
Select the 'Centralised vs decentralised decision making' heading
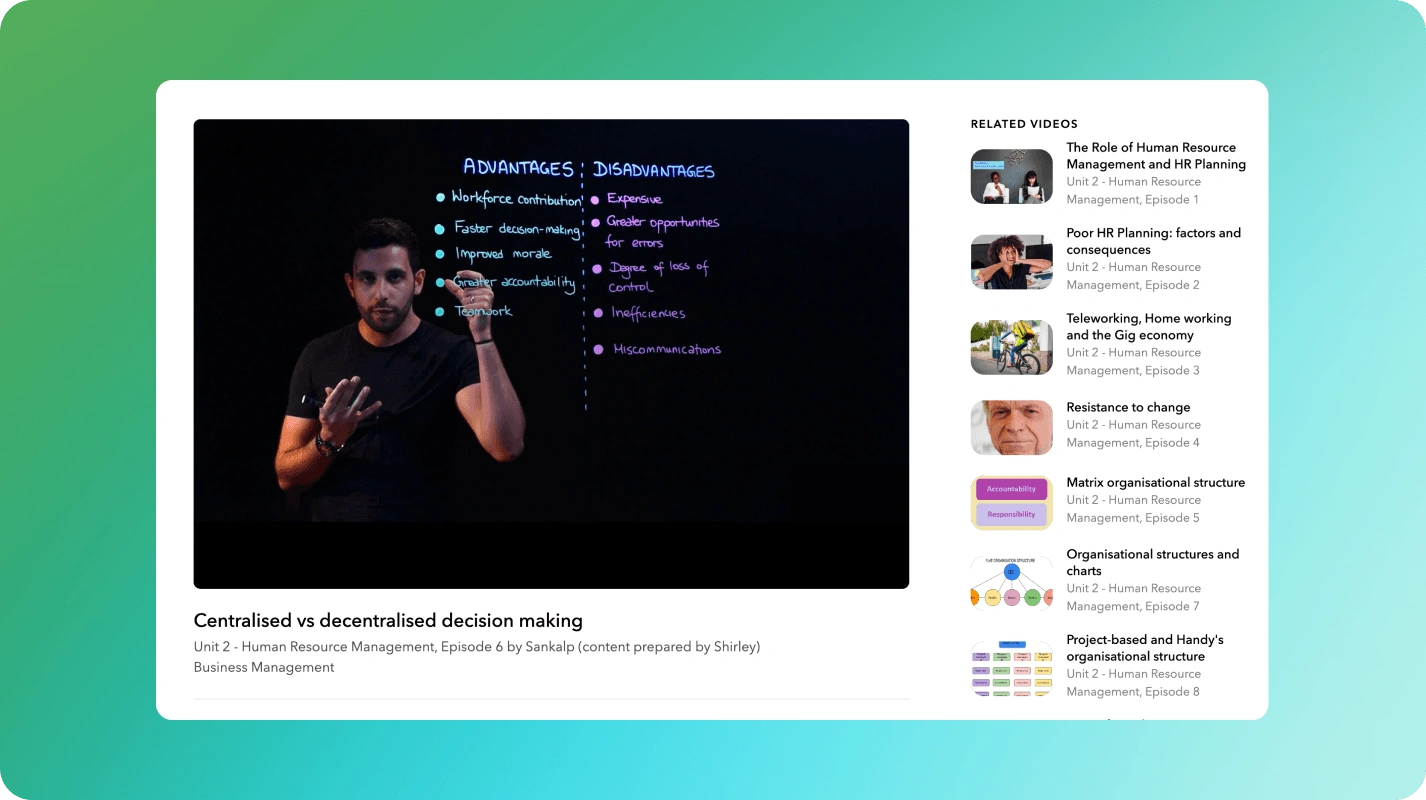pyautogui.click(x=388, y=620)
